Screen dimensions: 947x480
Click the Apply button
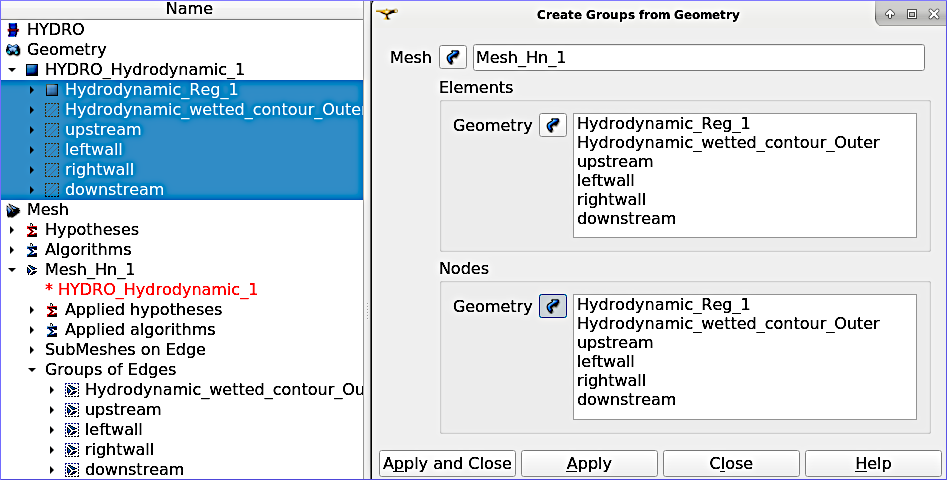click(589, 464)
